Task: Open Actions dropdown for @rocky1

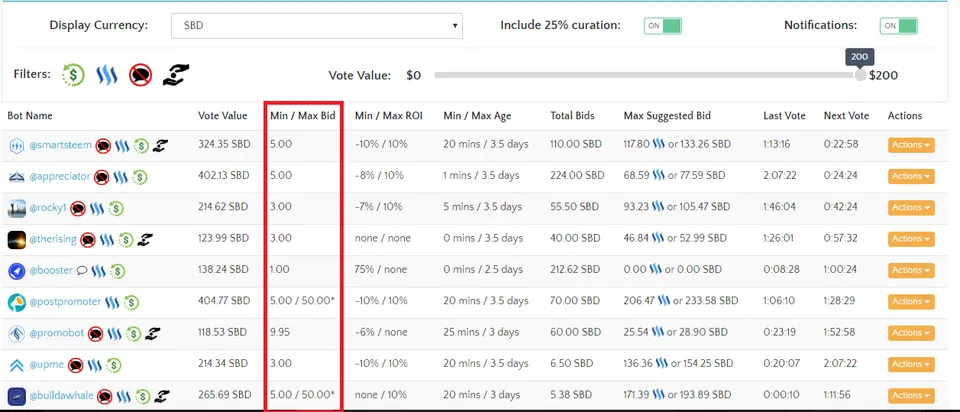Action: coord(911,208)
